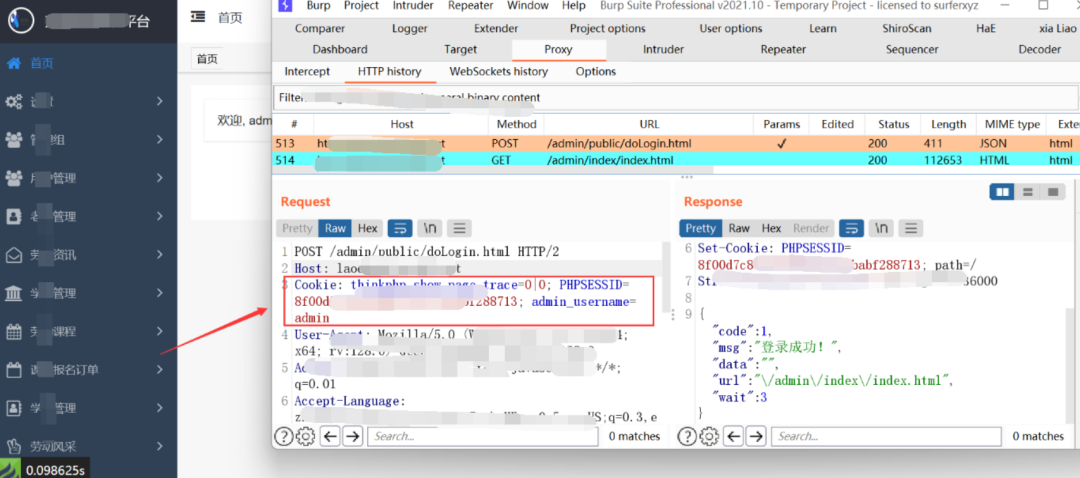
Task: Switch to the Dashboard tab
Action: pos(340,50)
